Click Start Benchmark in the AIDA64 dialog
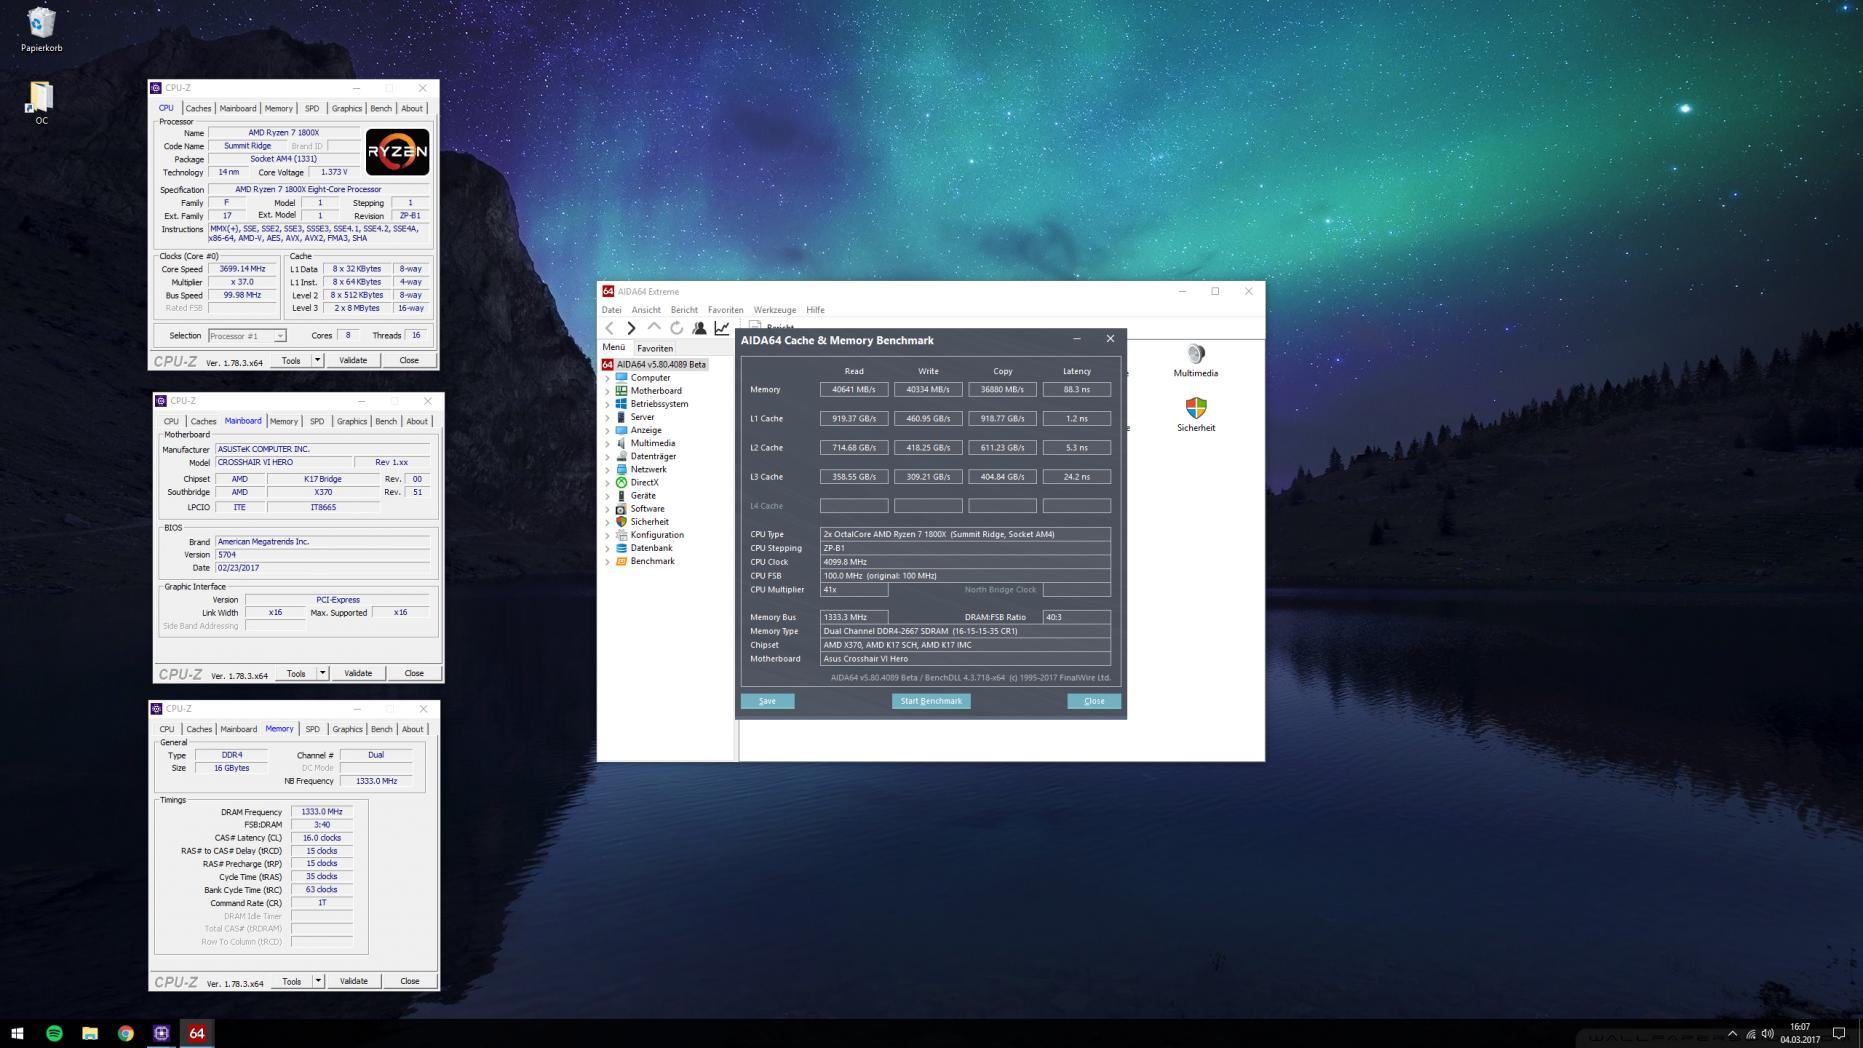 [x=931, y=701]
